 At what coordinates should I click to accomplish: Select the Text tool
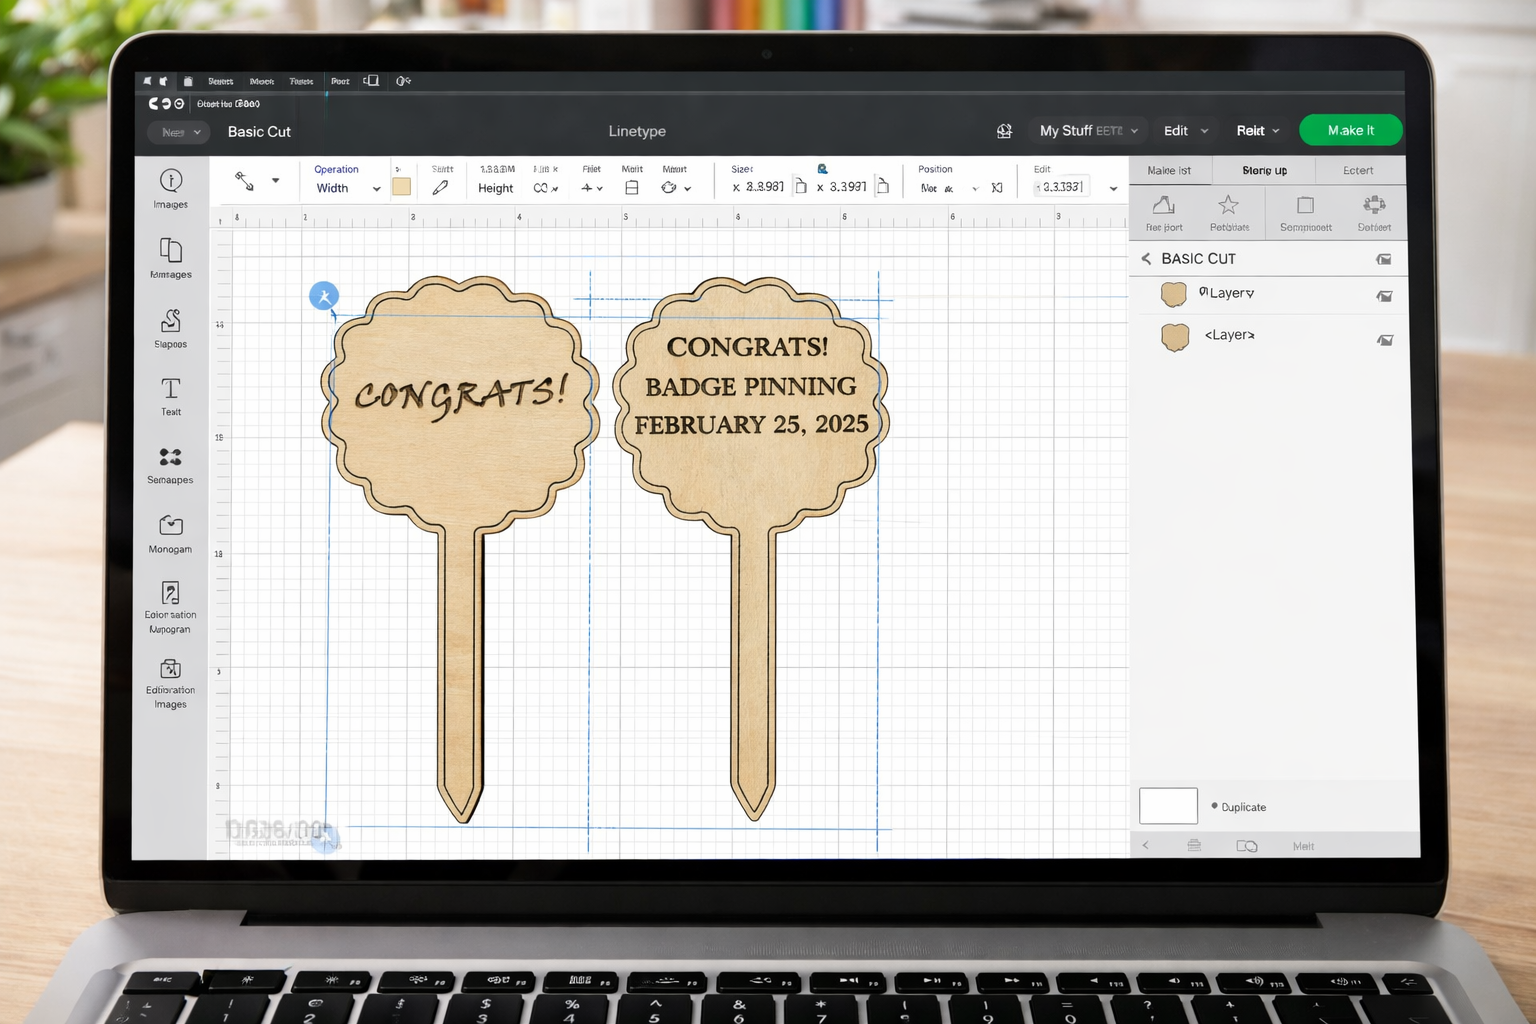click(171, 395)
